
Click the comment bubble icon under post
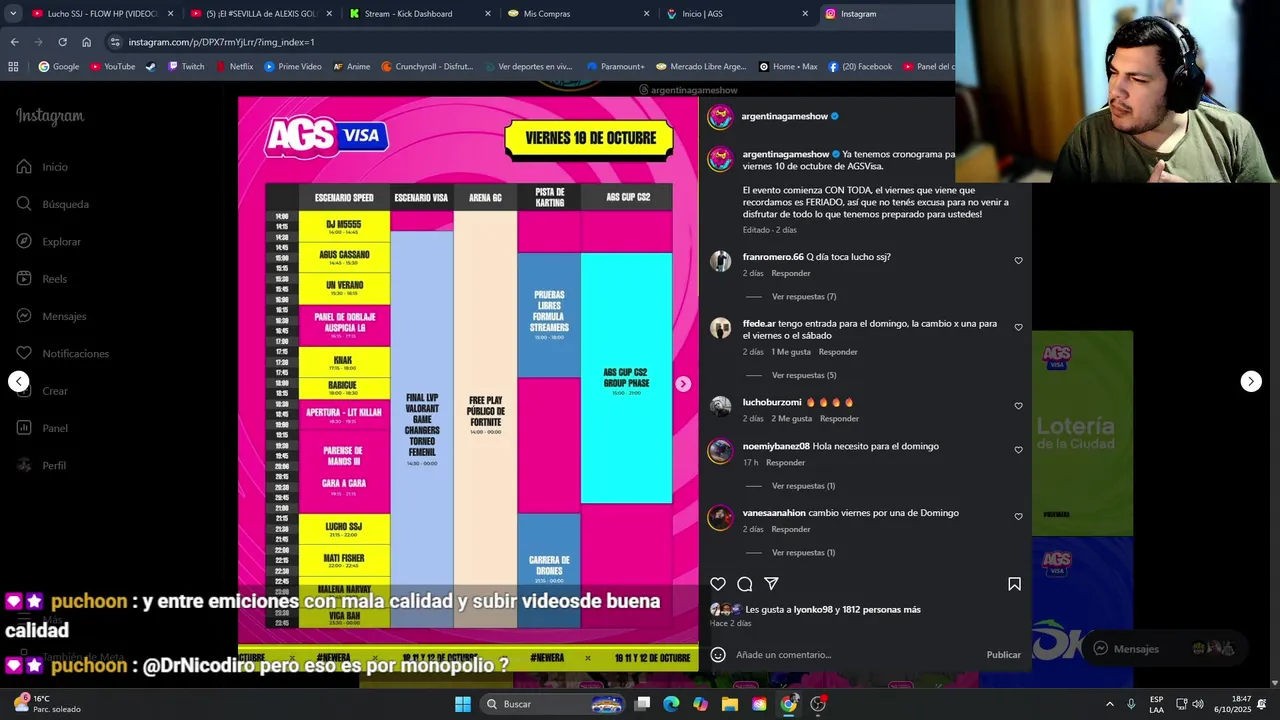pos(744,584)
